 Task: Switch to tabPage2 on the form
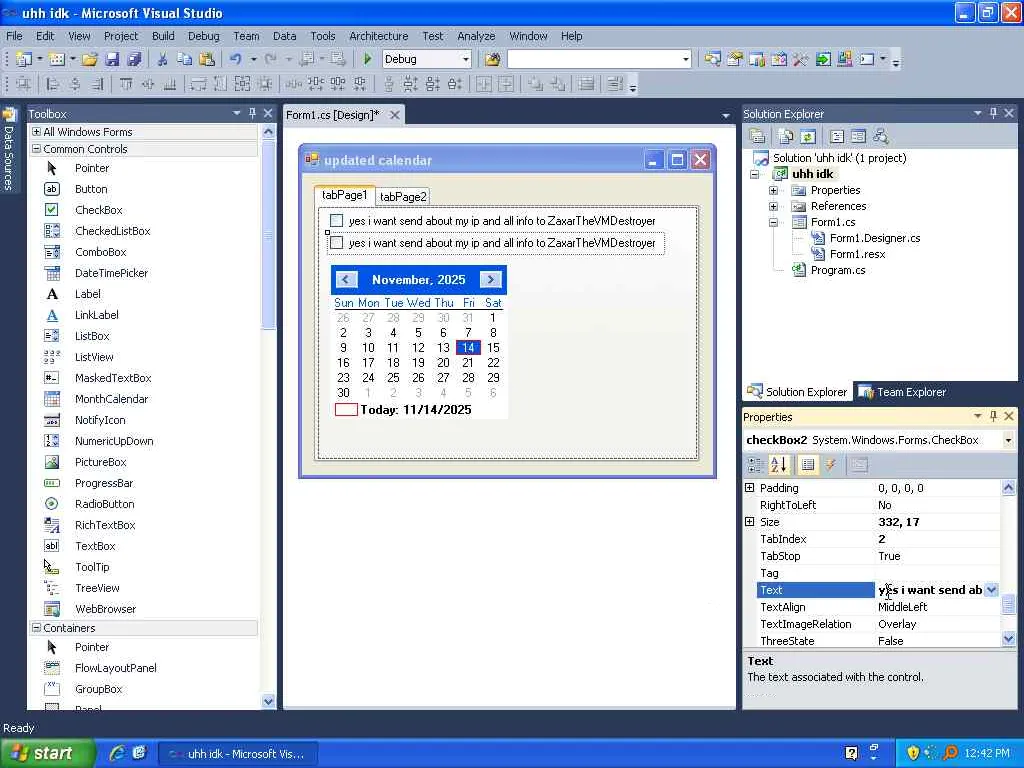tap(403, 197)
